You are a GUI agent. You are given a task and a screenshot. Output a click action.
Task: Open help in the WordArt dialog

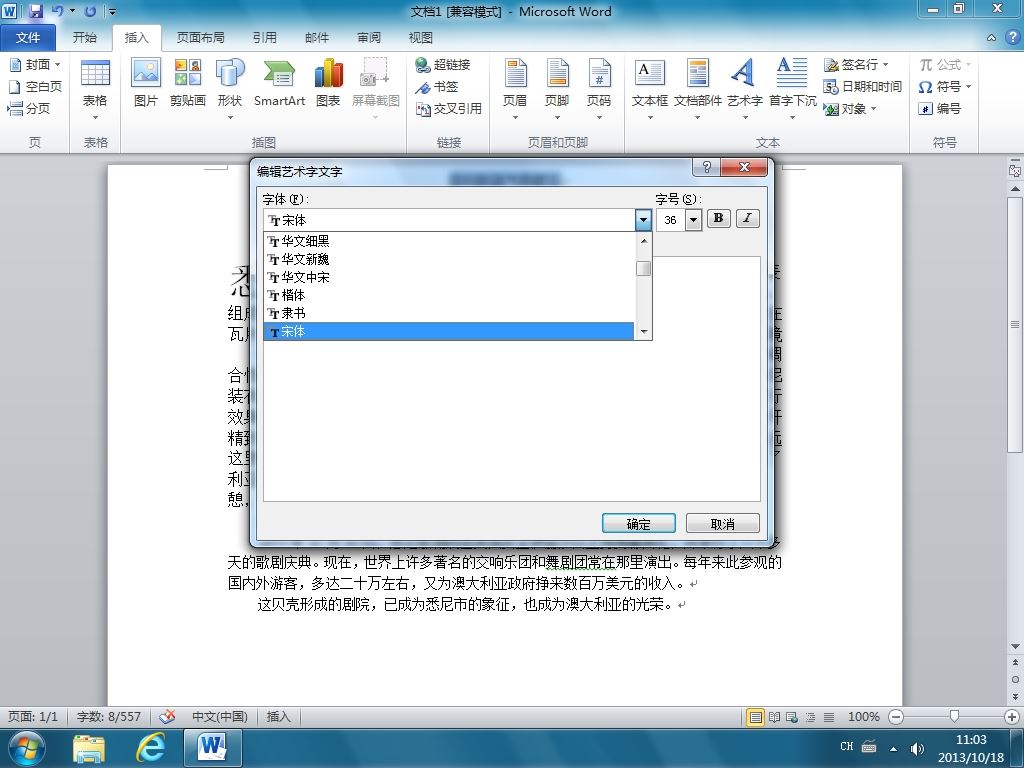pos(707,167)
